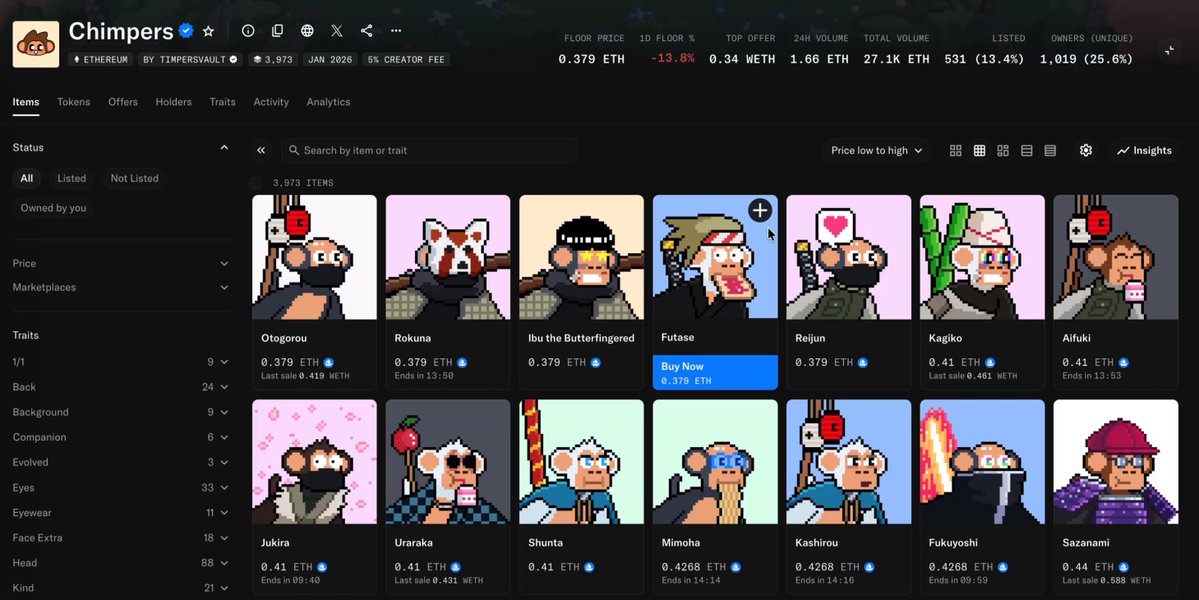This screenshot has height=600, width=1199.
Task: Open display settings gear icon
Action: (x=1086, y=151)
